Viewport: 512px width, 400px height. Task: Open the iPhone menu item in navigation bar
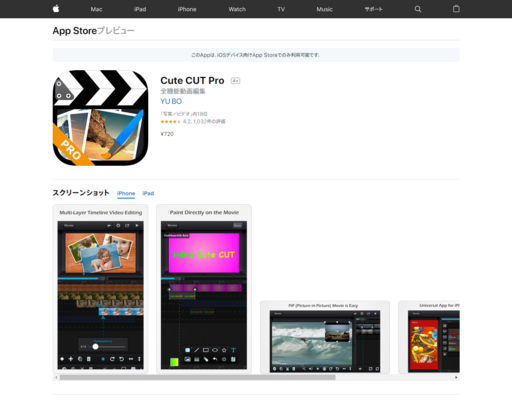(x=187, y=9)
